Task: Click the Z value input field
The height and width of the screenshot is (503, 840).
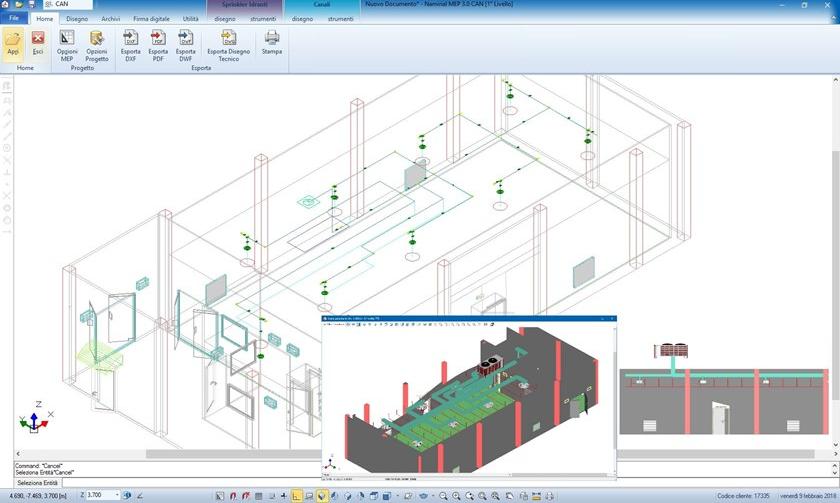Action: coord(100,495)
